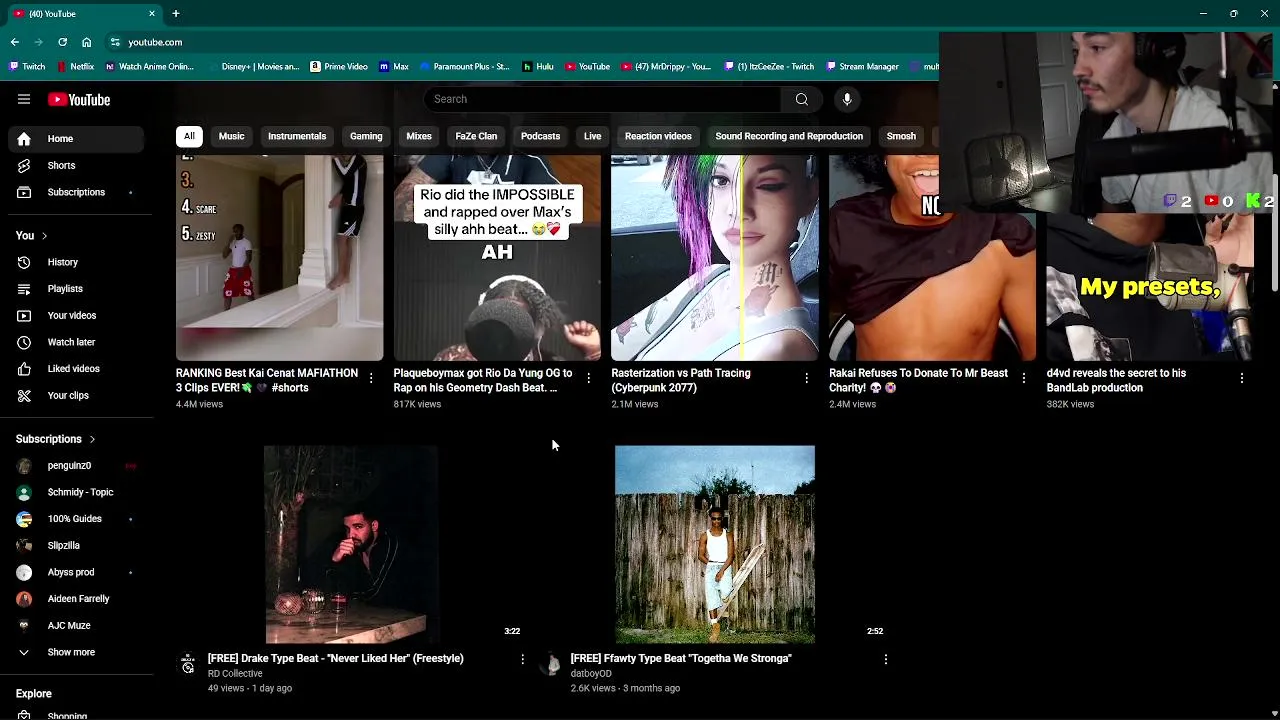Screen dimensions: 1280x720
Task: Click datboyOD channel avatar
Action: [x=550, y=665]
